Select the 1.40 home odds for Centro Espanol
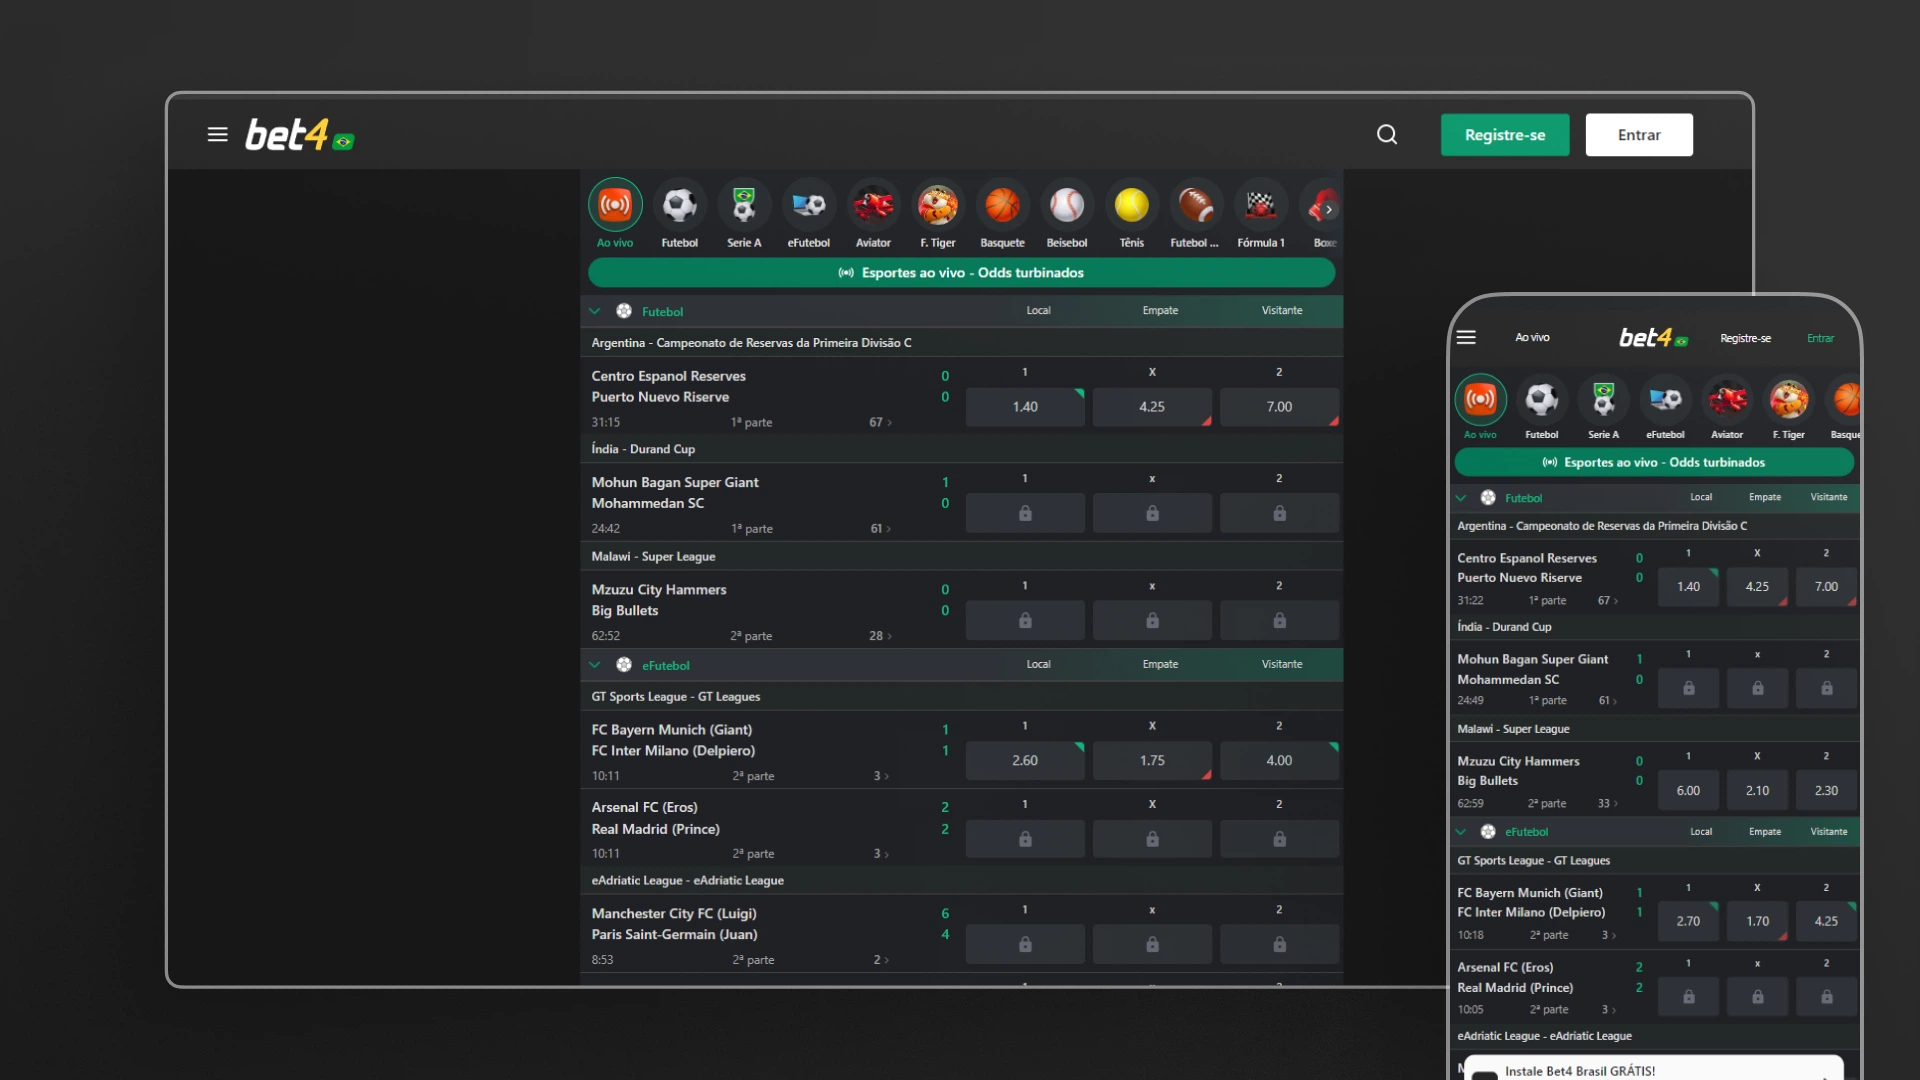 tap(1025, 407)
